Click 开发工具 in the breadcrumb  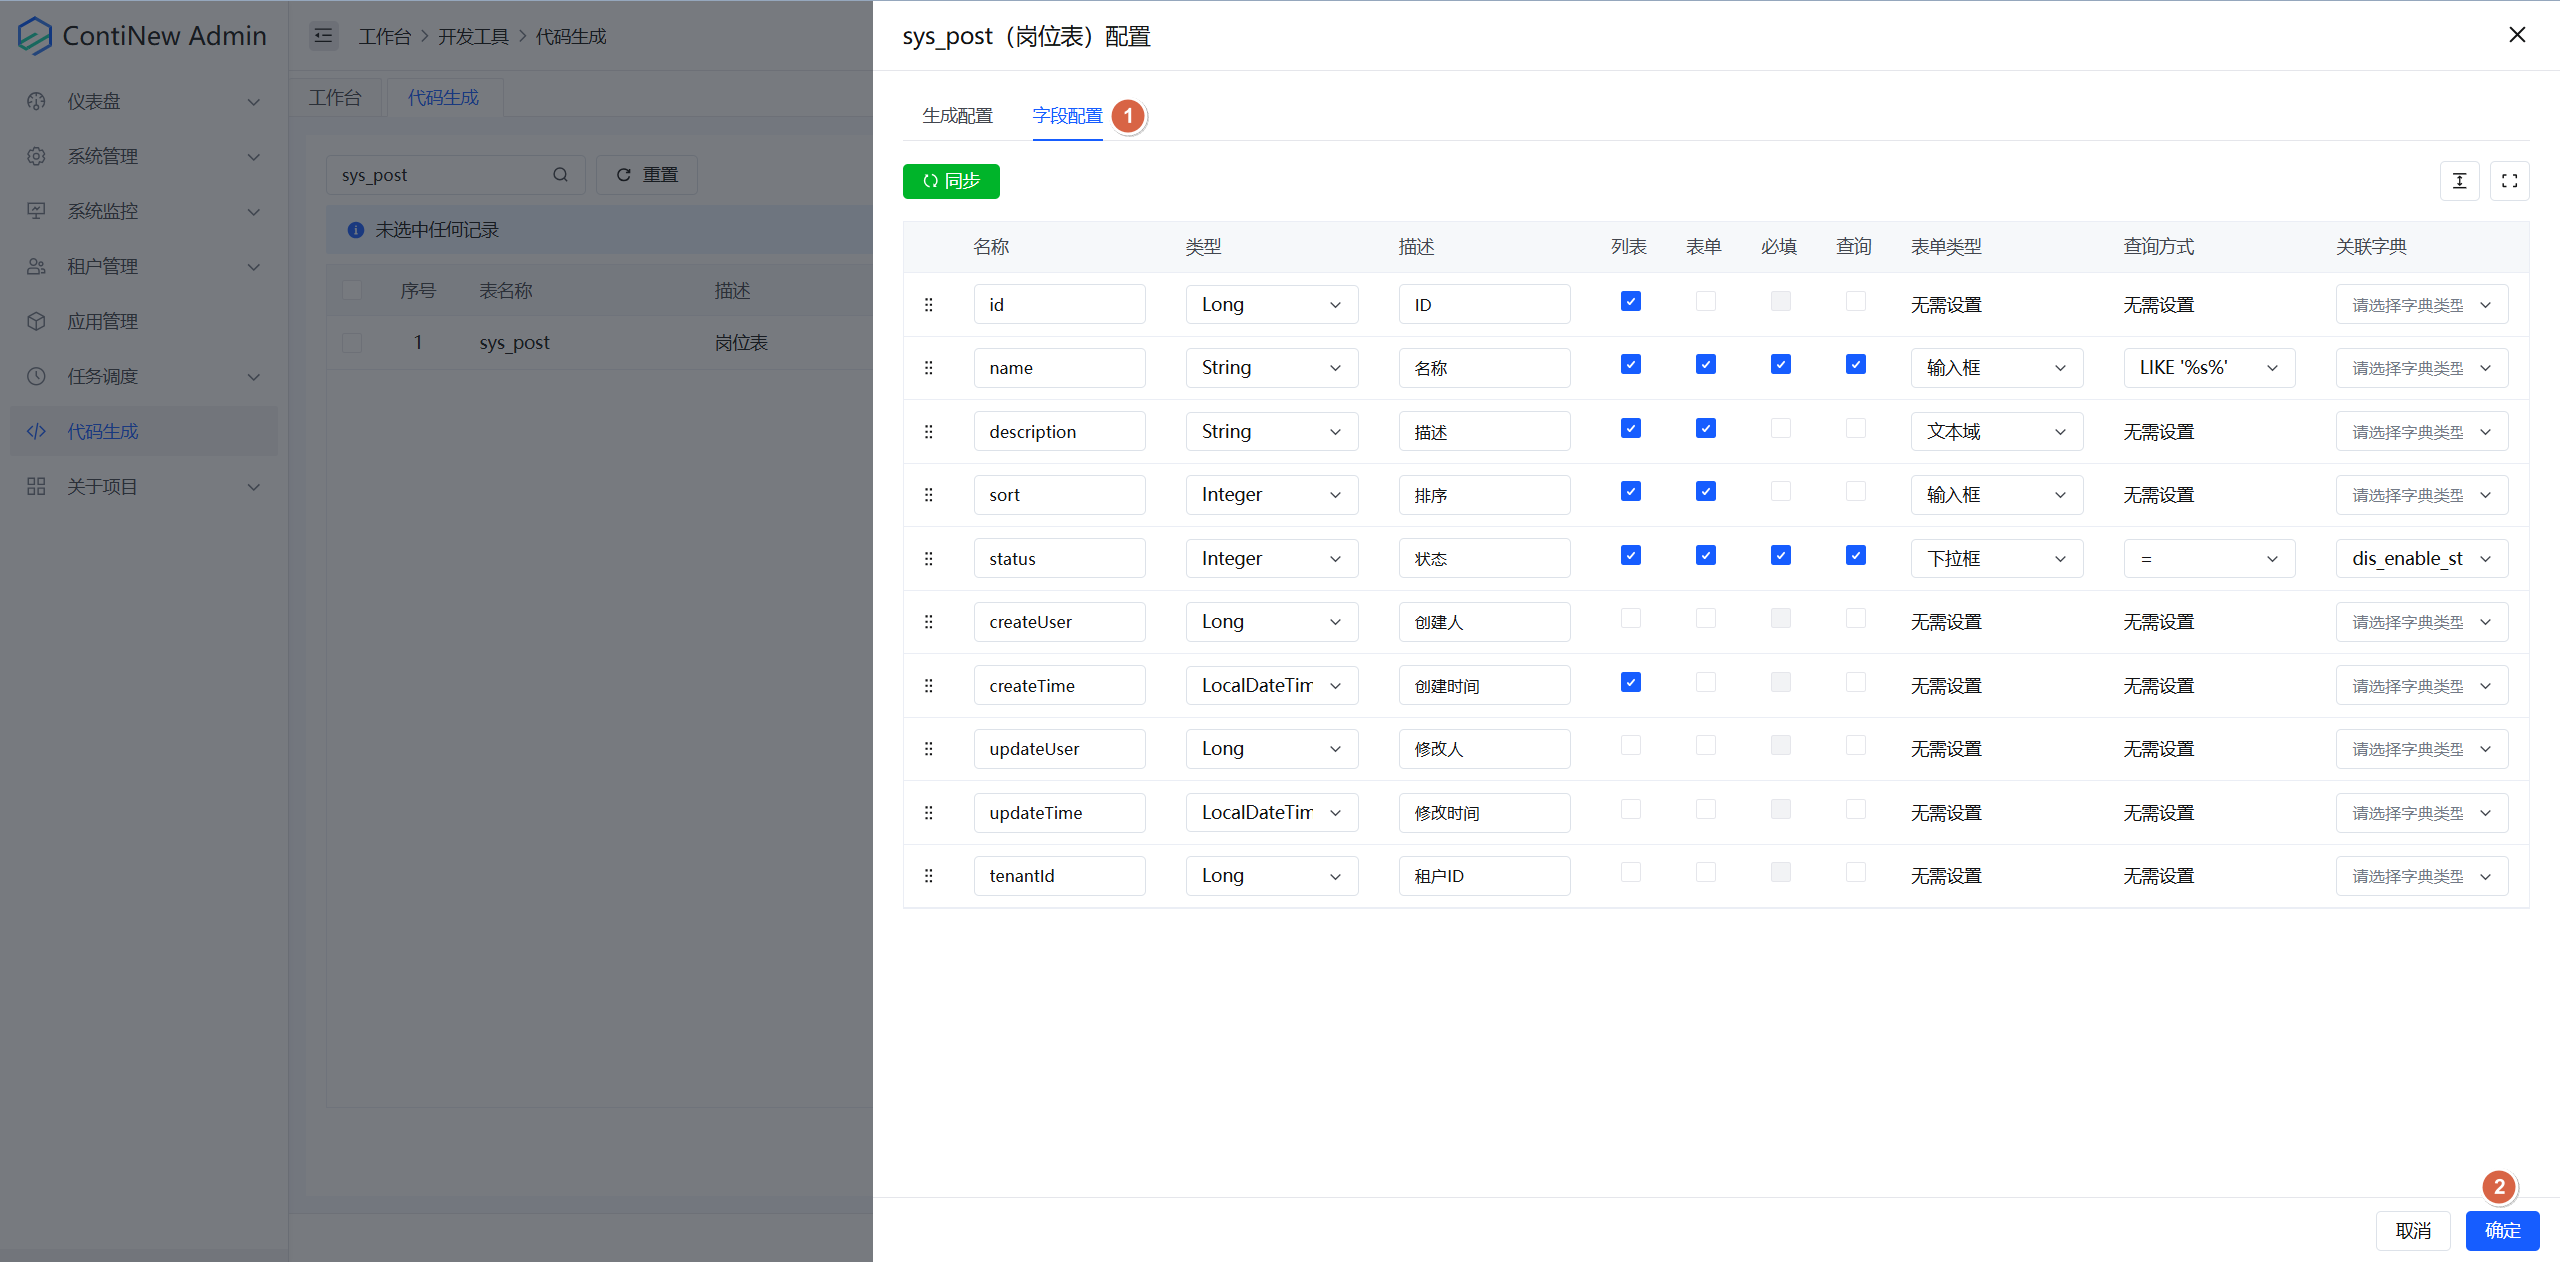click(473, 37)
